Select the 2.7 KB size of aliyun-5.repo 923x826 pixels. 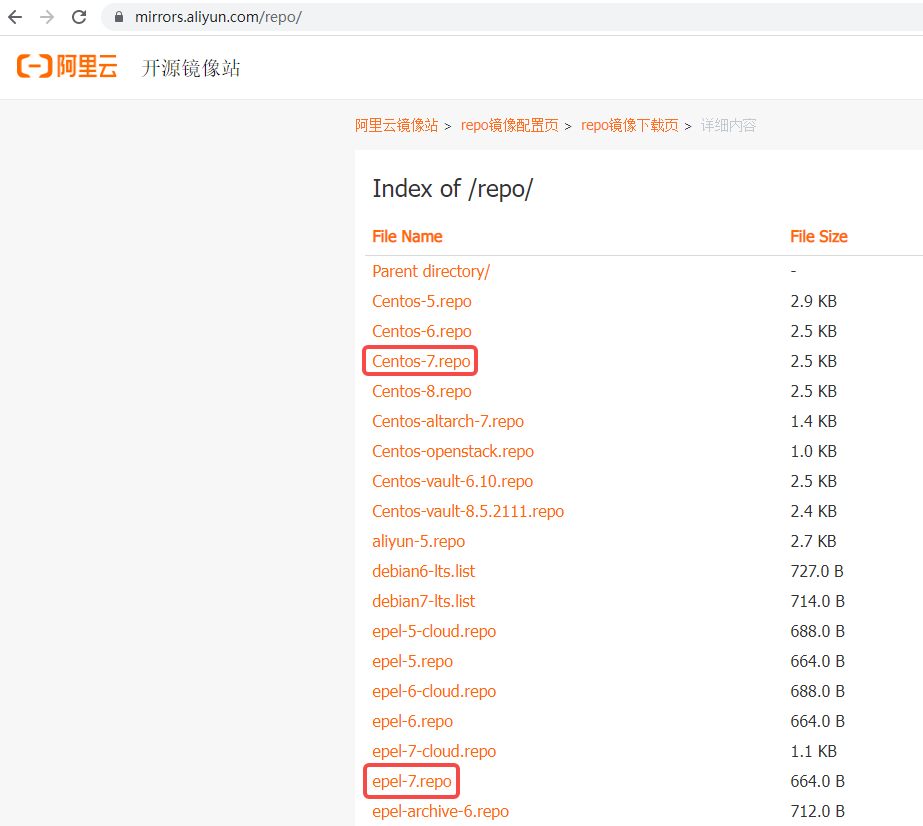[814, 542]
